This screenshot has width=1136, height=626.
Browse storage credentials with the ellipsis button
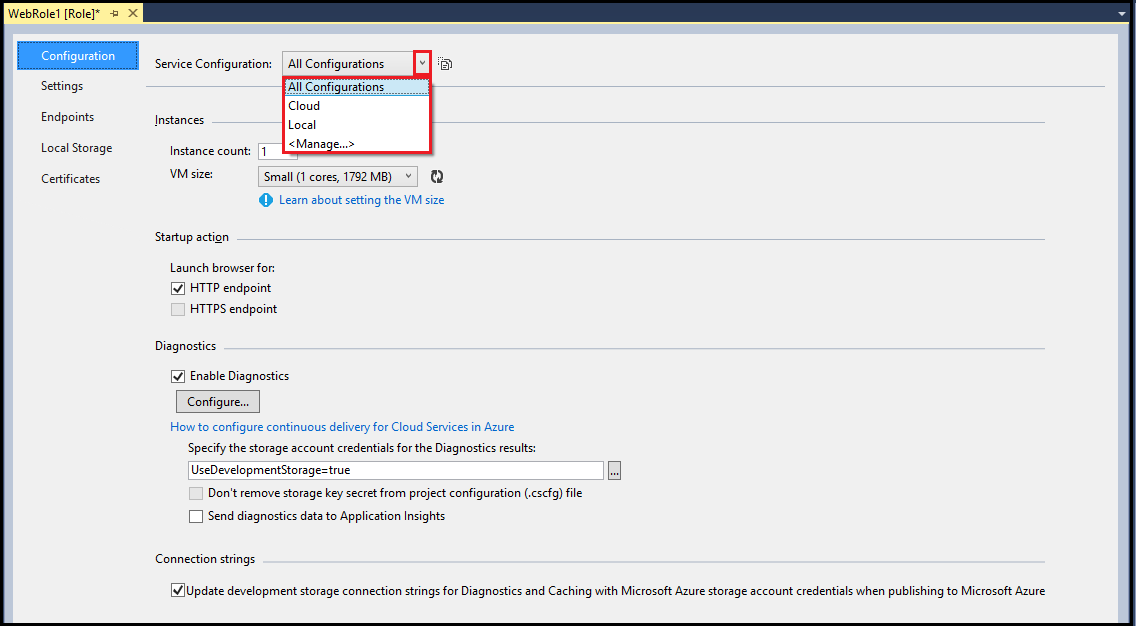pyautogui.click(x=614, y=470)
